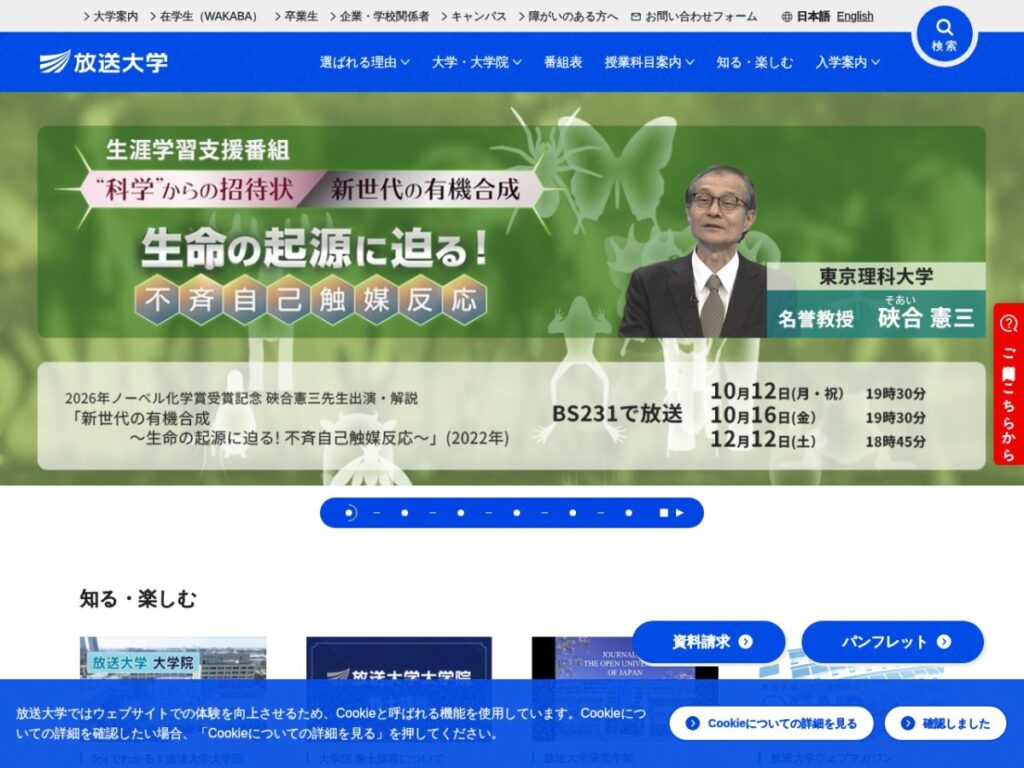Image resolution: width=1024 pixels, height=768 pixels.
Task: Play the carousel slideshow
Action: tap(680, 513)
